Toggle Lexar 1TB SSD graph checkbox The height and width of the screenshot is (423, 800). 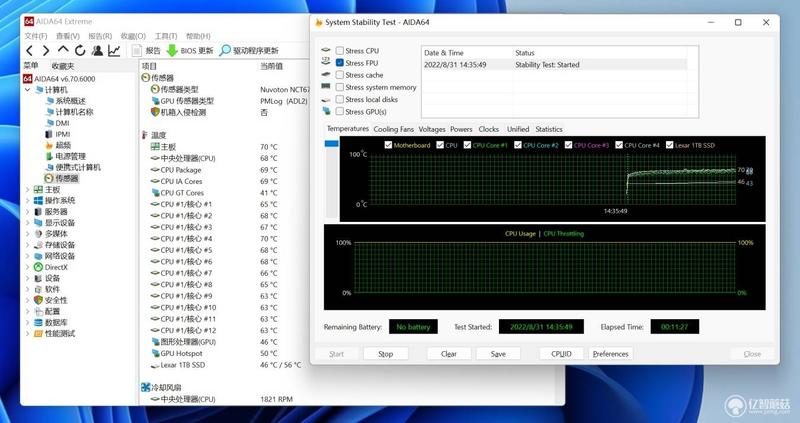(x=670, y=145)
